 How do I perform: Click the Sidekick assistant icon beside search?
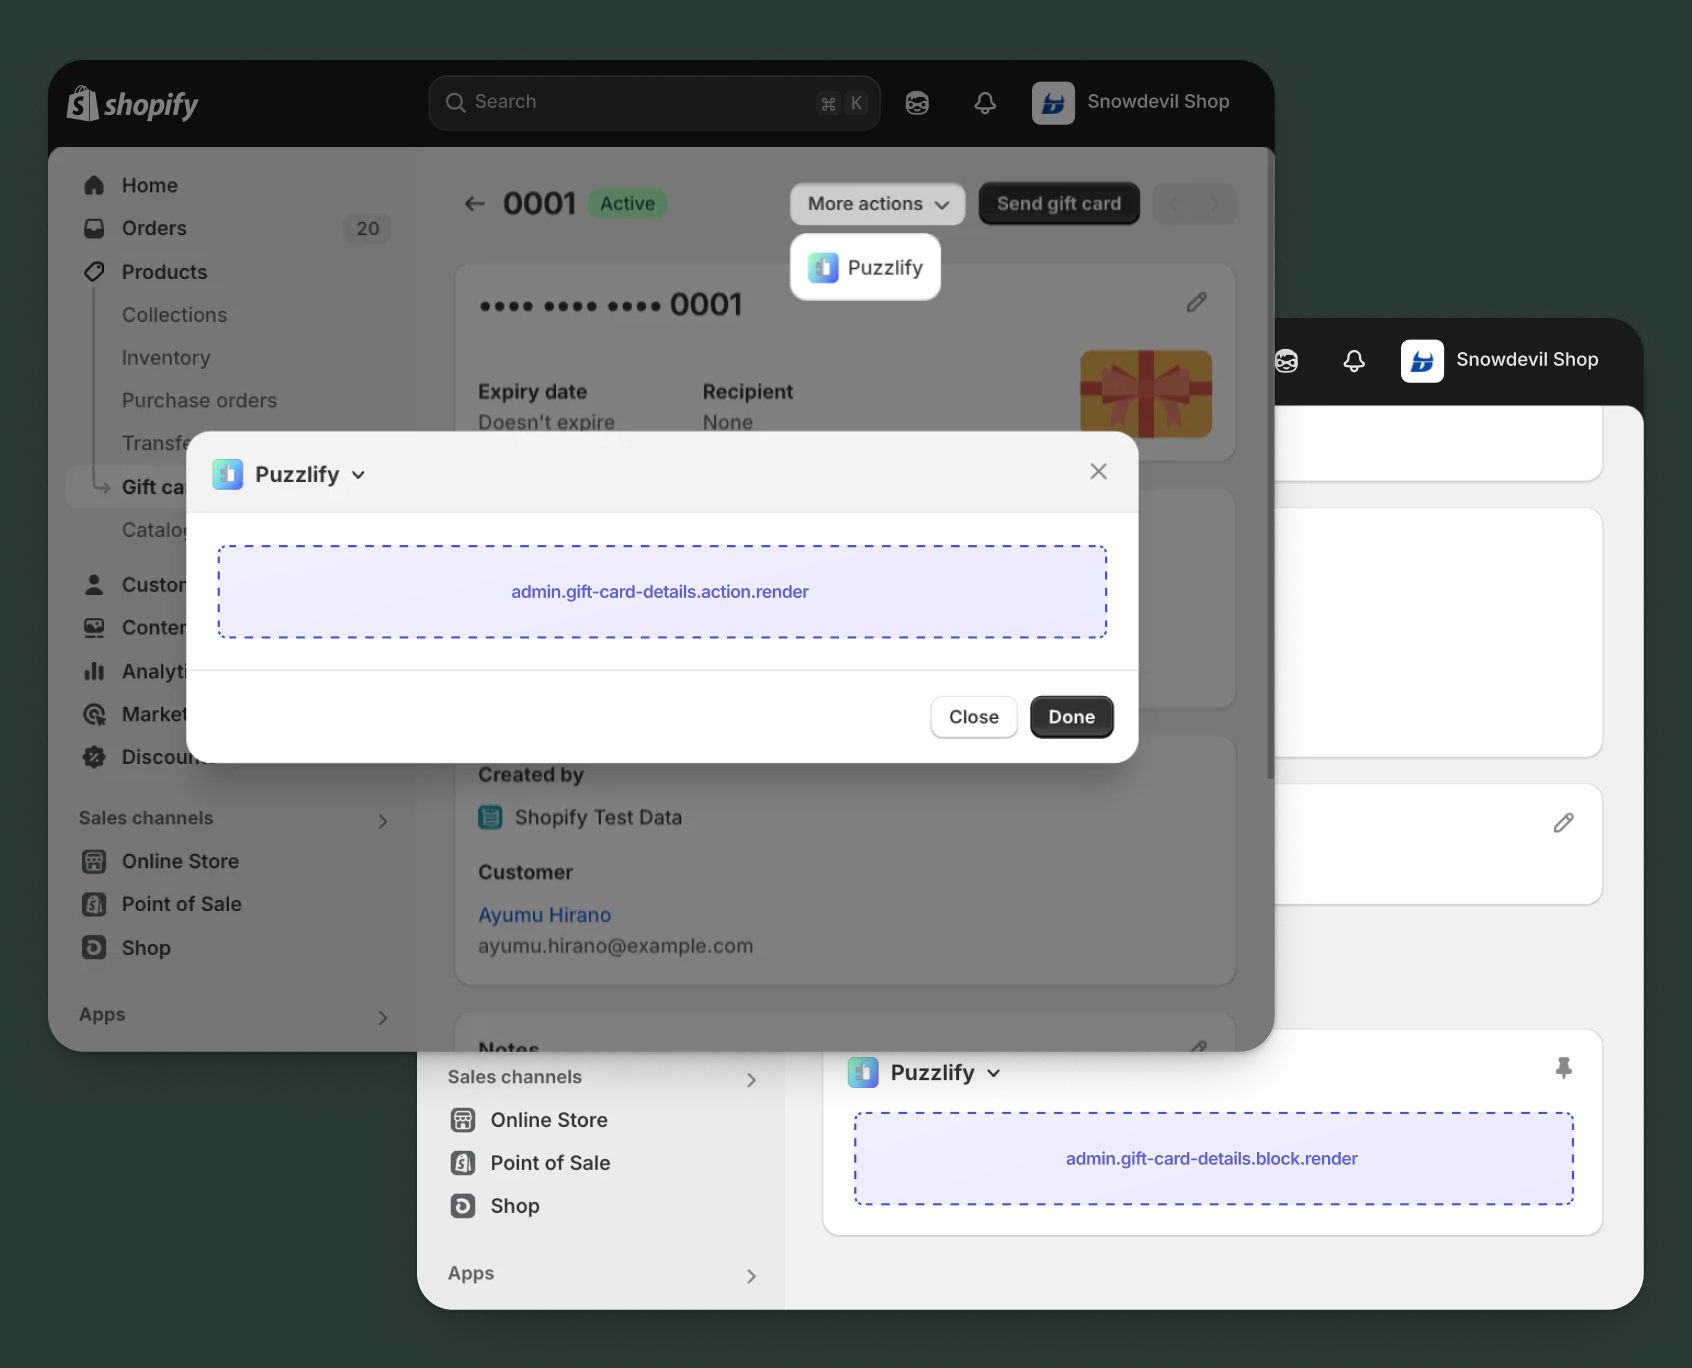point(916,103)
